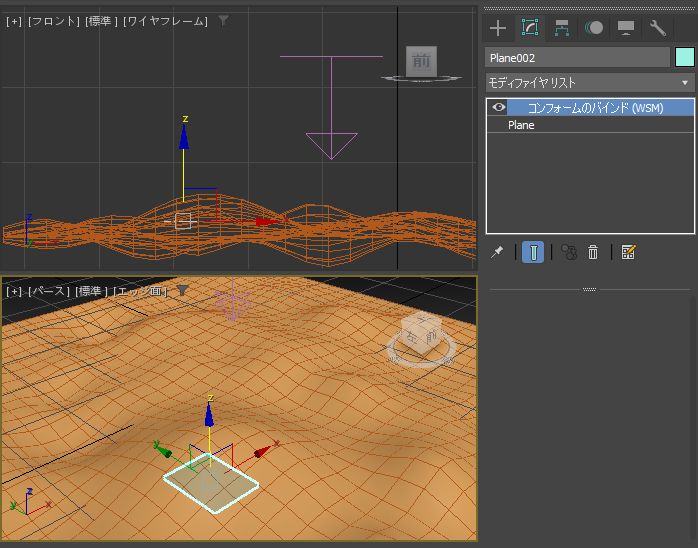Viewport: 698px width, 548px height.
Task: Remove modifier with the trash icon
Action: click(x=593, y=252)
